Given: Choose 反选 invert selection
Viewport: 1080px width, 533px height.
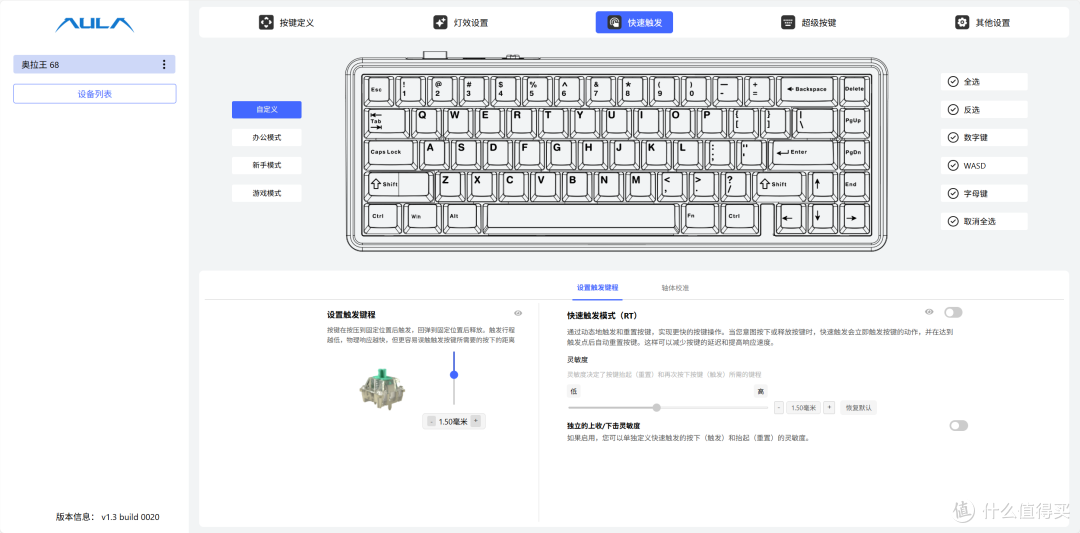Looking at the screenshot, I should point(984,109).
